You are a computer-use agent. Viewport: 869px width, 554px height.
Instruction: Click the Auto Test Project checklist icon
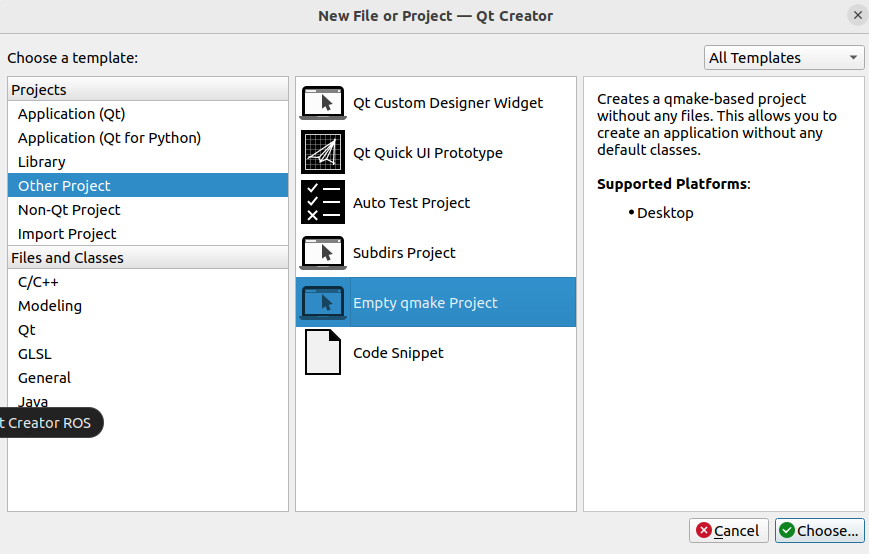coord(323,202)
